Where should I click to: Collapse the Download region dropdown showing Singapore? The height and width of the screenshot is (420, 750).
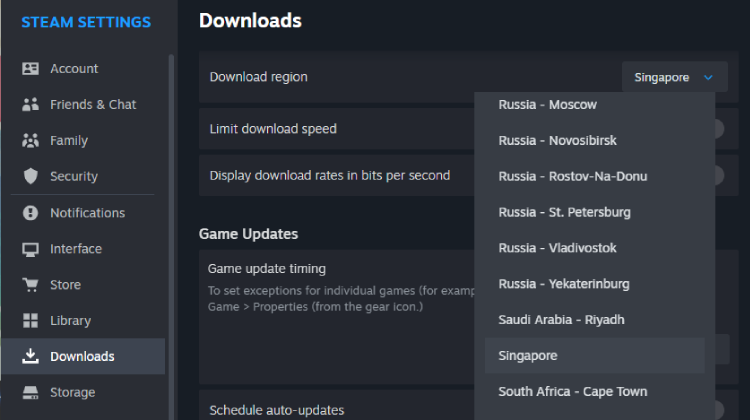point(674,77)
